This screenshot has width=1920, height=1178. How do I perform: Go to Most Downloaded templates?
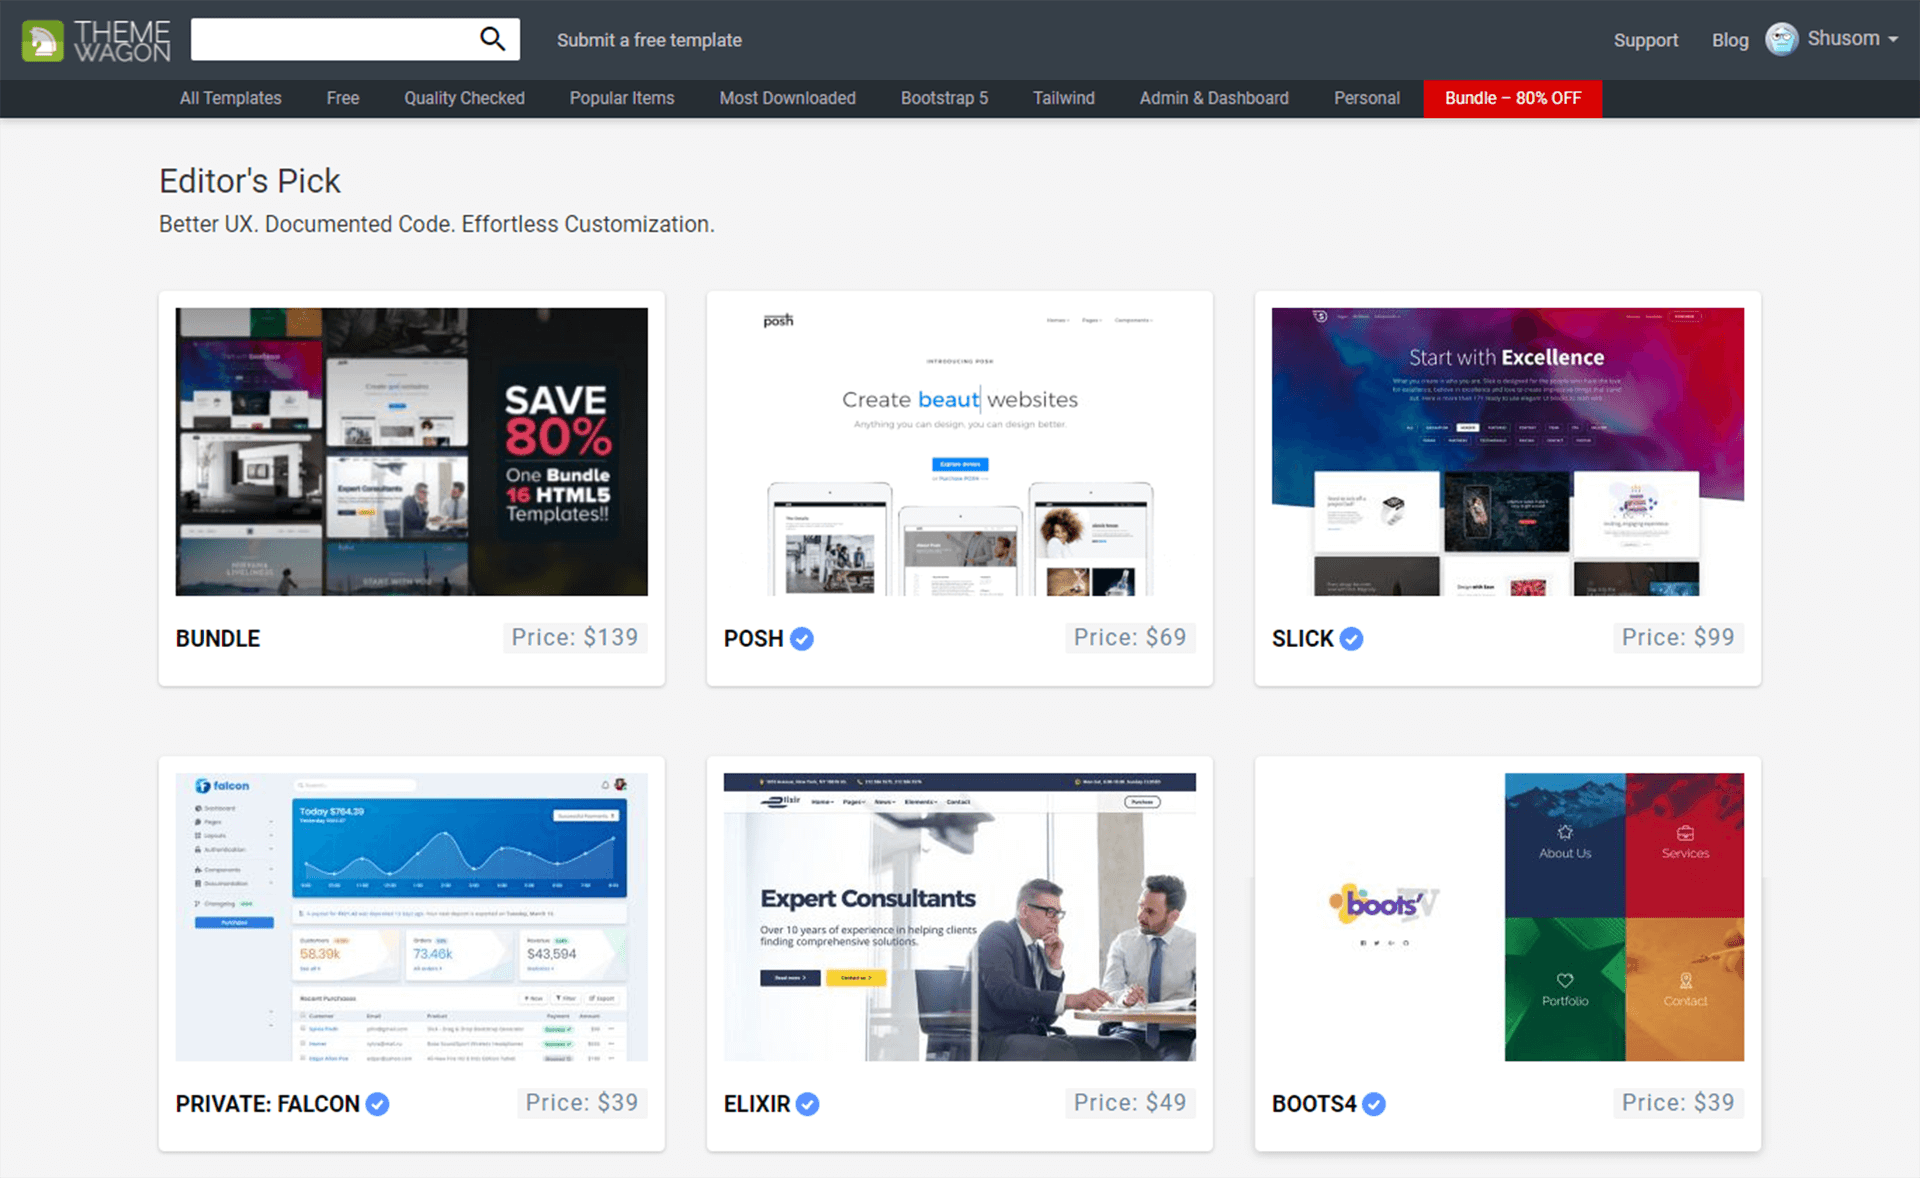(x=787, y=98)
